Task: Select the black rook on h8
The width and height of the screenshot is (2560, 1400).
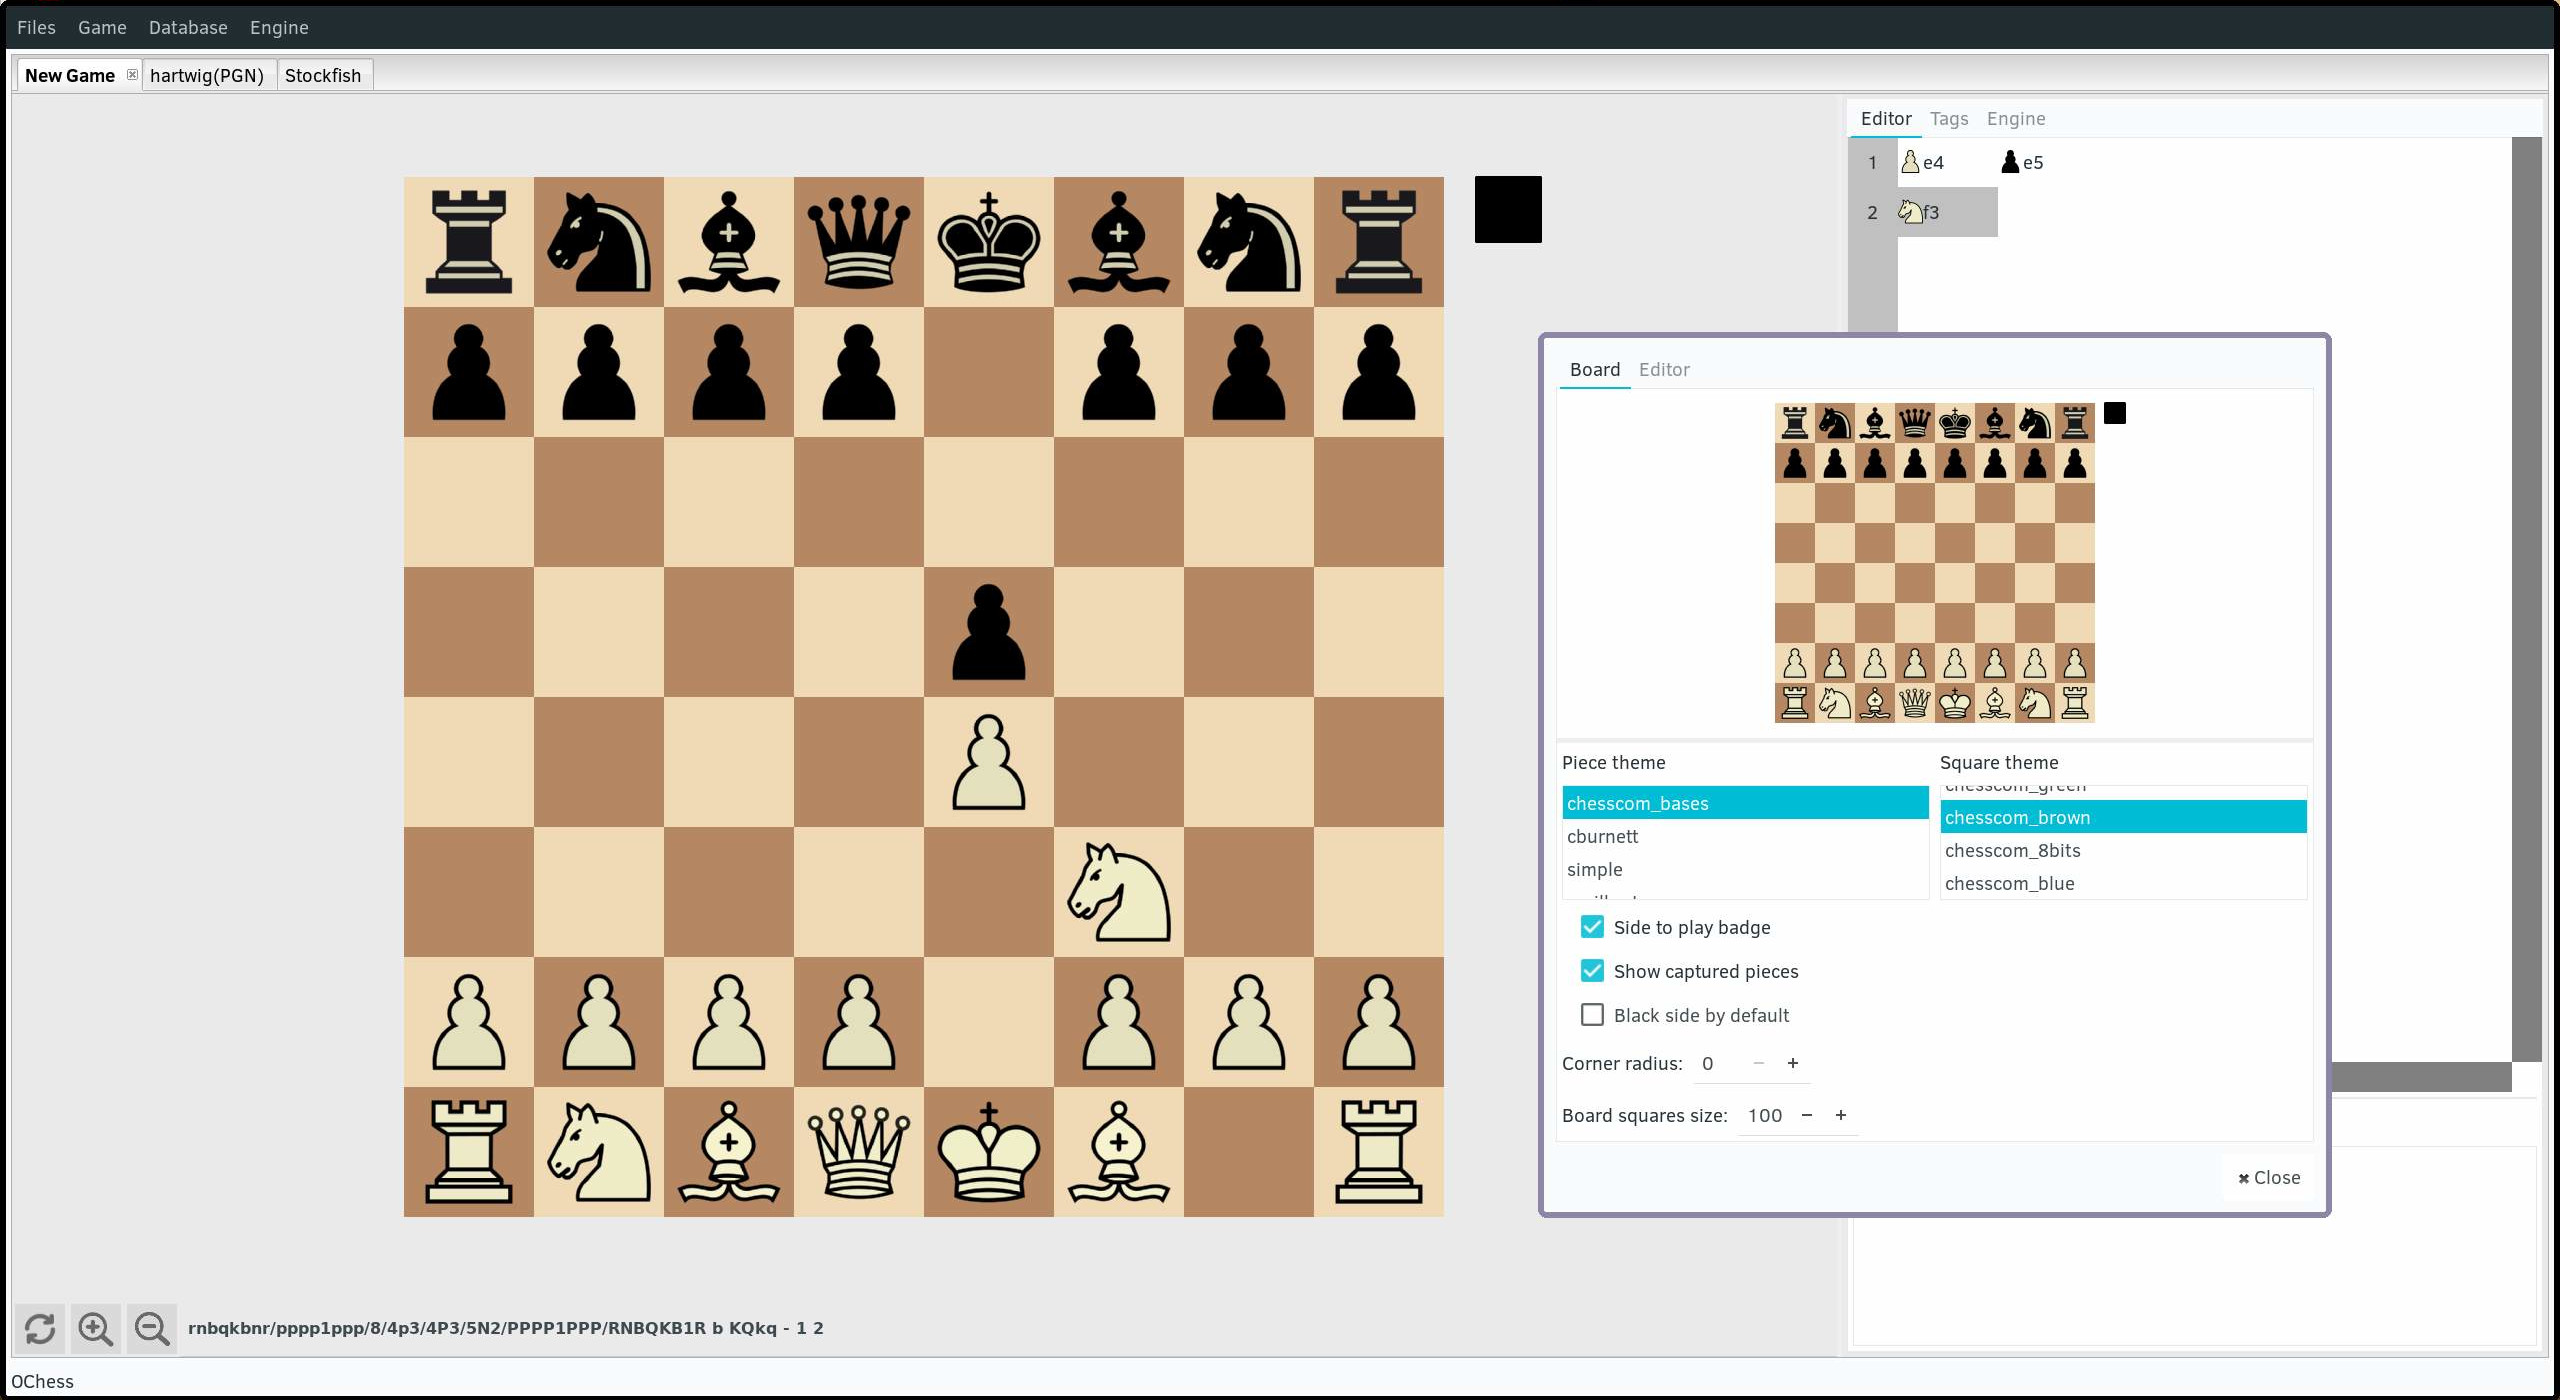Action: (x=1378, y=242)
